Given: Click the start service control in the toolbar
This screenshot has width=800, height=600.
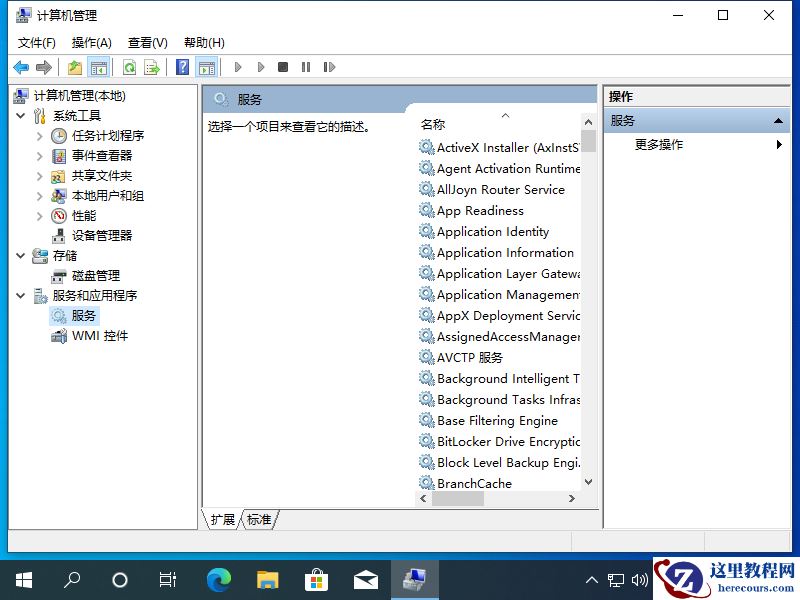Looking at the screenshot, I should pos(238,67).
